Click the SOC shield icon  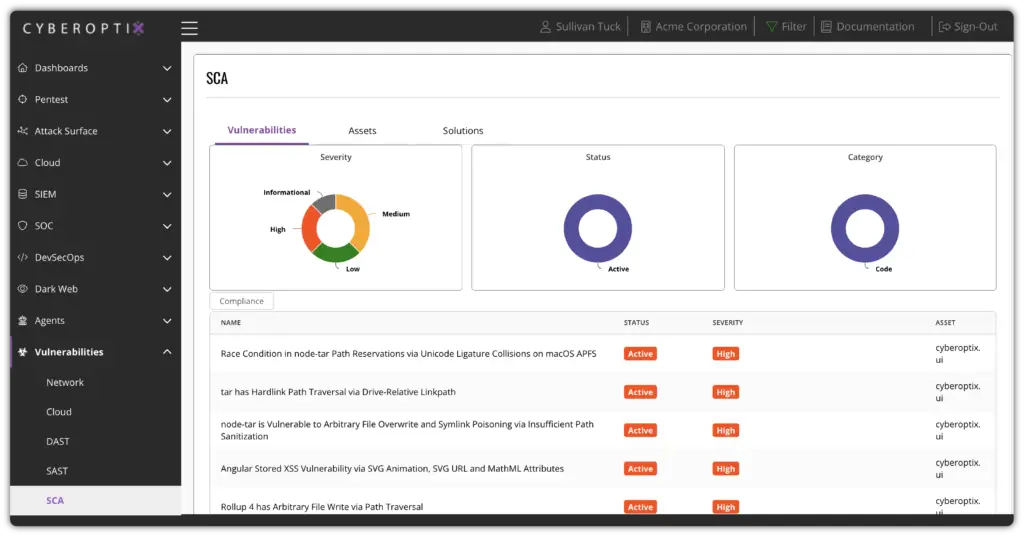23,226
